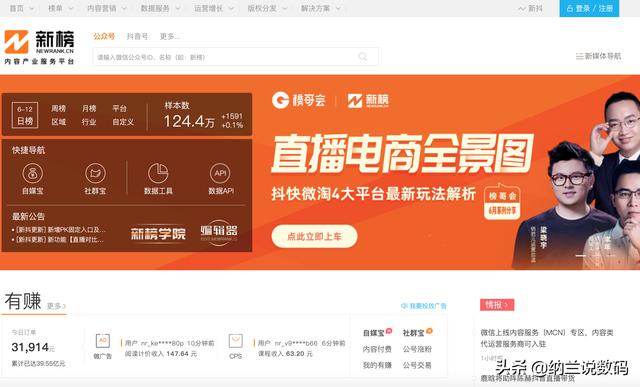
Task: Click the 新媒体导航 menu icon
Action: click(579, 56)
